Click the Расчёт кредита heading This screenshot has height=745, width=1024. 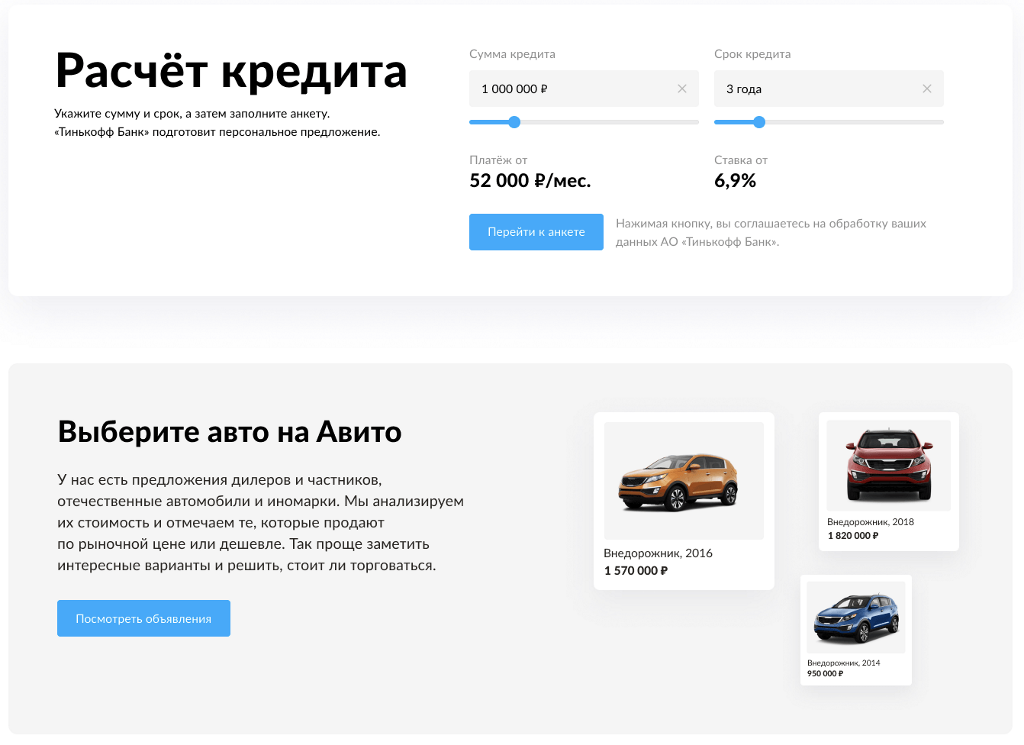coord(231,71)
